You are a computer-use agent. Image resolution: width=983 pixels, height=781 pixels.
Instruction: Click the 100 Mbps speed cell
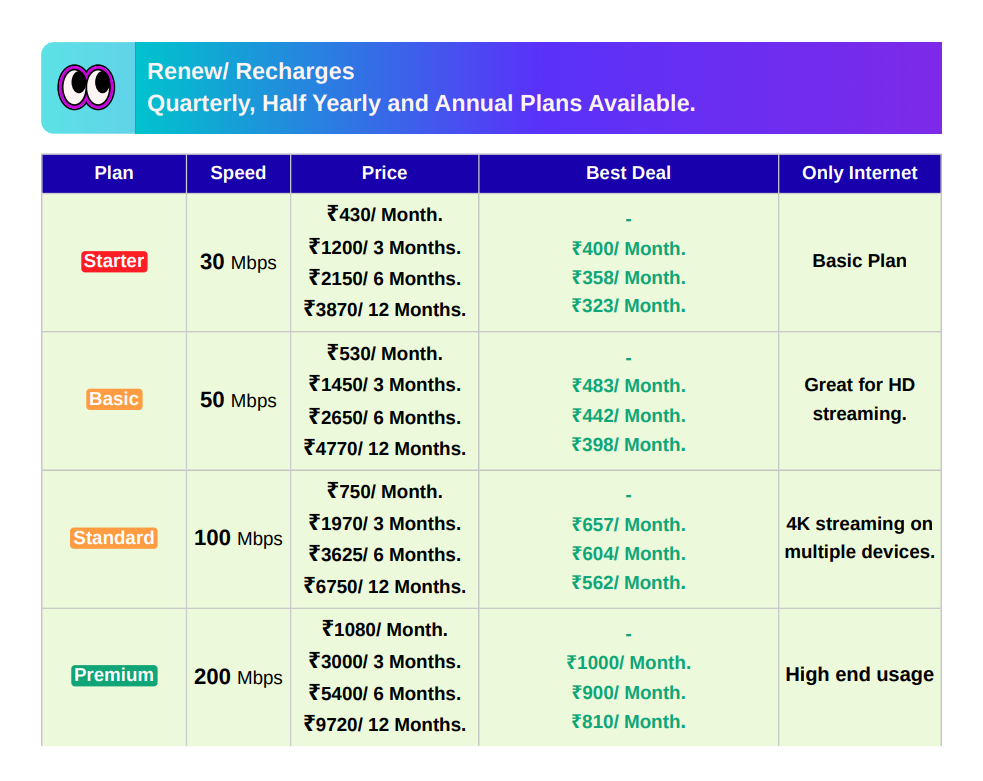(238, 538)
